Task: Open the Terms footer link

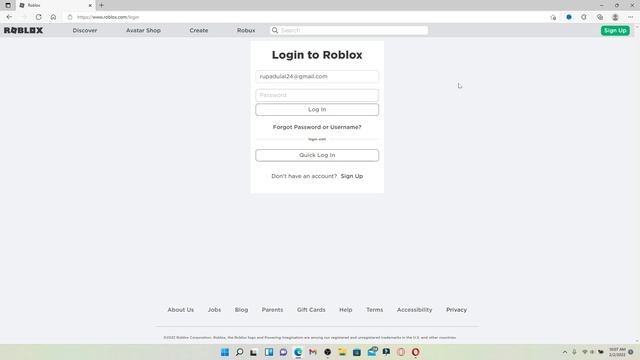Action: coord(374,310)
